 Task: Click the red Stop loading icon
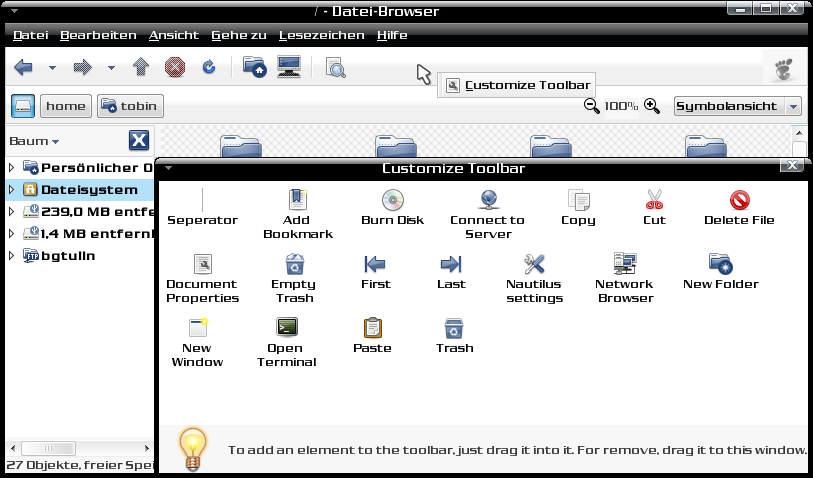coord(175,67)
